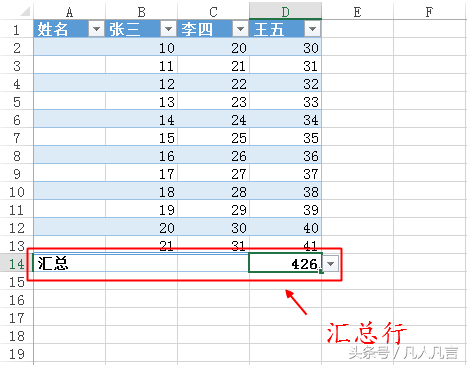
Task: Select cell C6 with value 24
Action: [213, 120]
